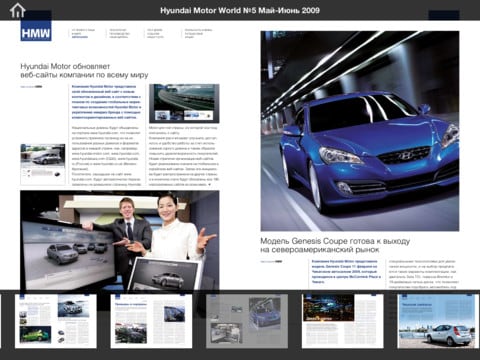Select the fourth header navigation column

199,33
